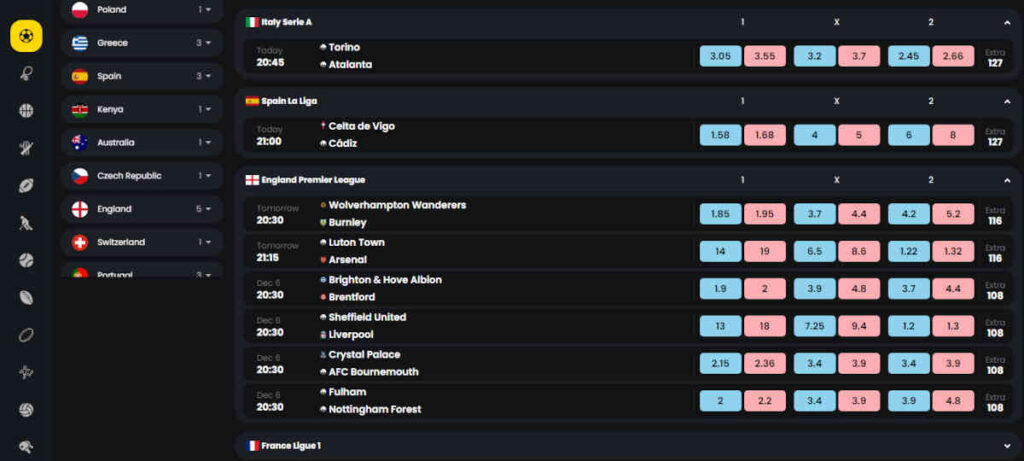Select blue 1.22 odds for Arsenal win
1024x461 pixels.
tap(908, 251)
